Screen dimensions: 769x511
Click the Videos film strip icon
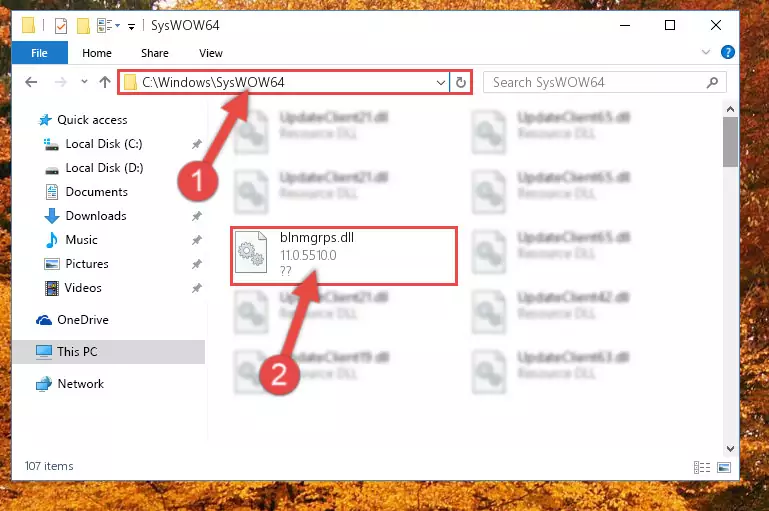(51, 288)
